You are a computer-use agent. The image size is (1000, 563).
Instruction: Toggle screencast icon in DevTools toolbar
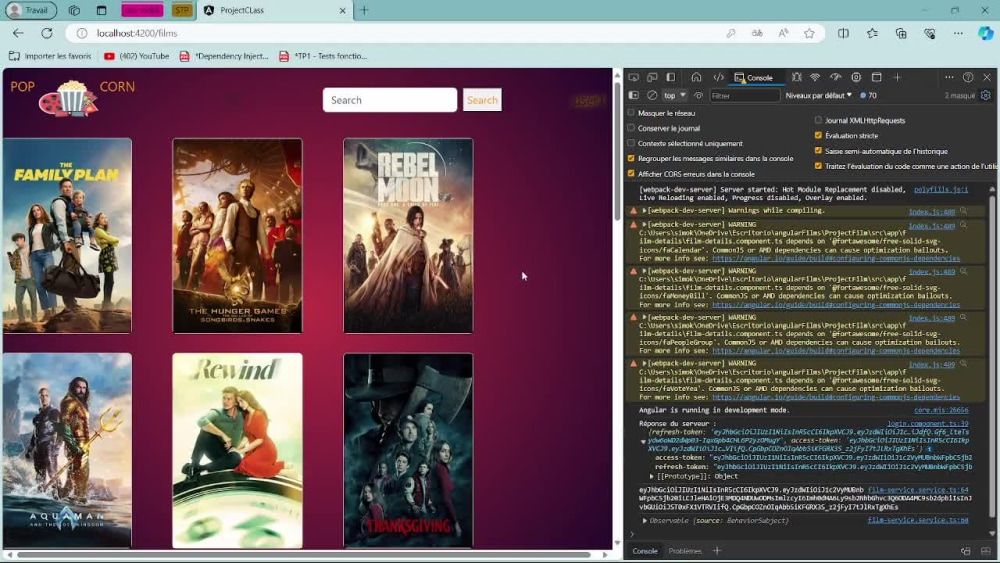(633, 77)
